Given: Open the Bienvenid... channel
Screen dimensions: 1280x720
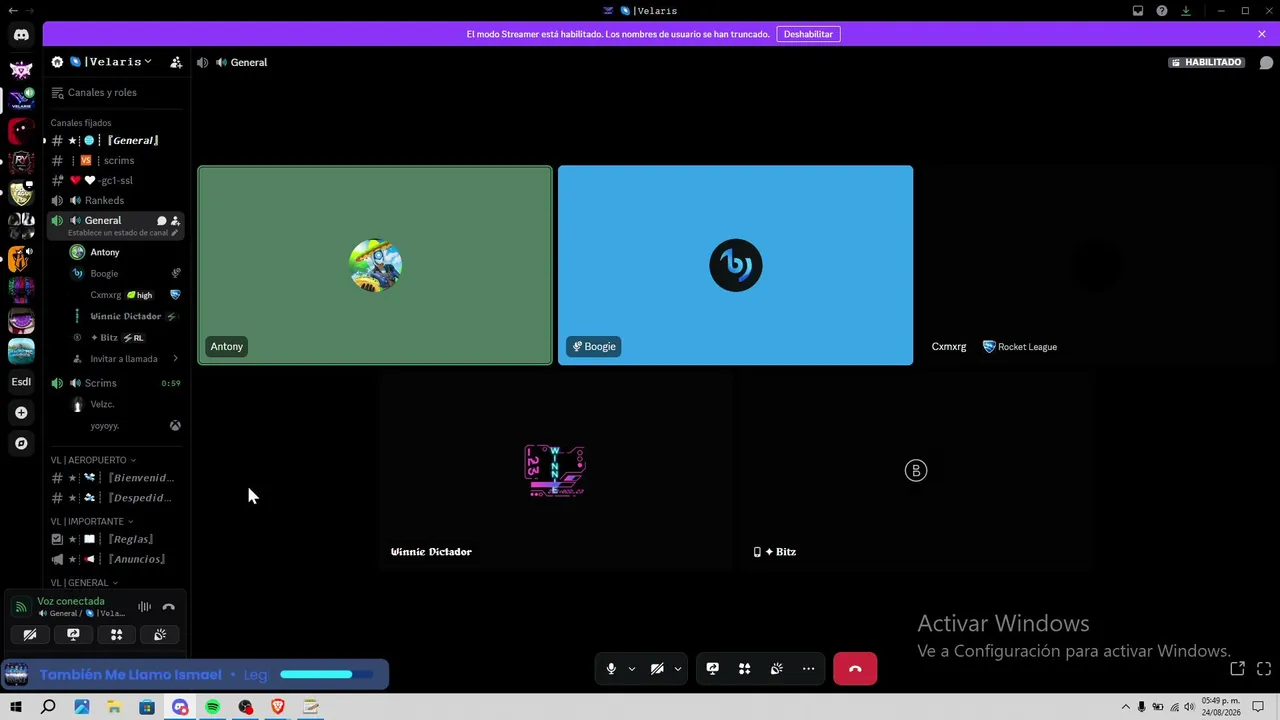Looking at the screenshot, I should 116,478.
